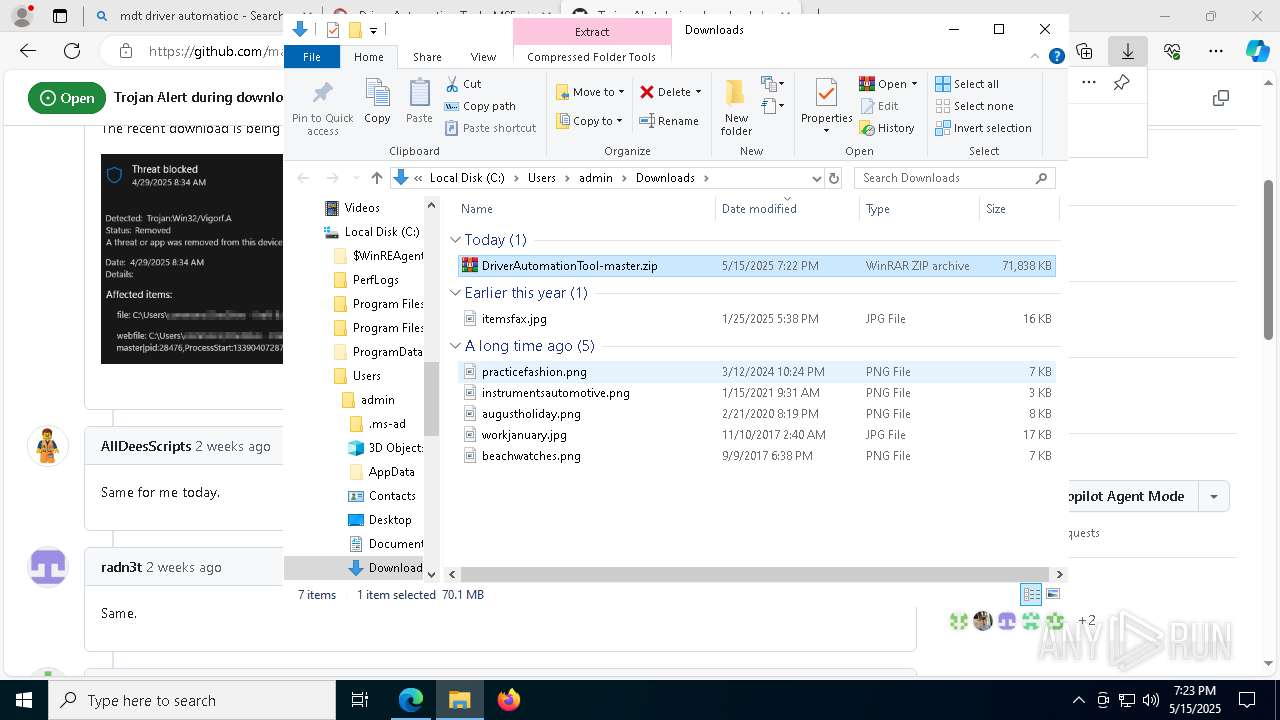The image size is (1280, 720).
Task: Click Copy path in ribbon
Action: point(480,106)
